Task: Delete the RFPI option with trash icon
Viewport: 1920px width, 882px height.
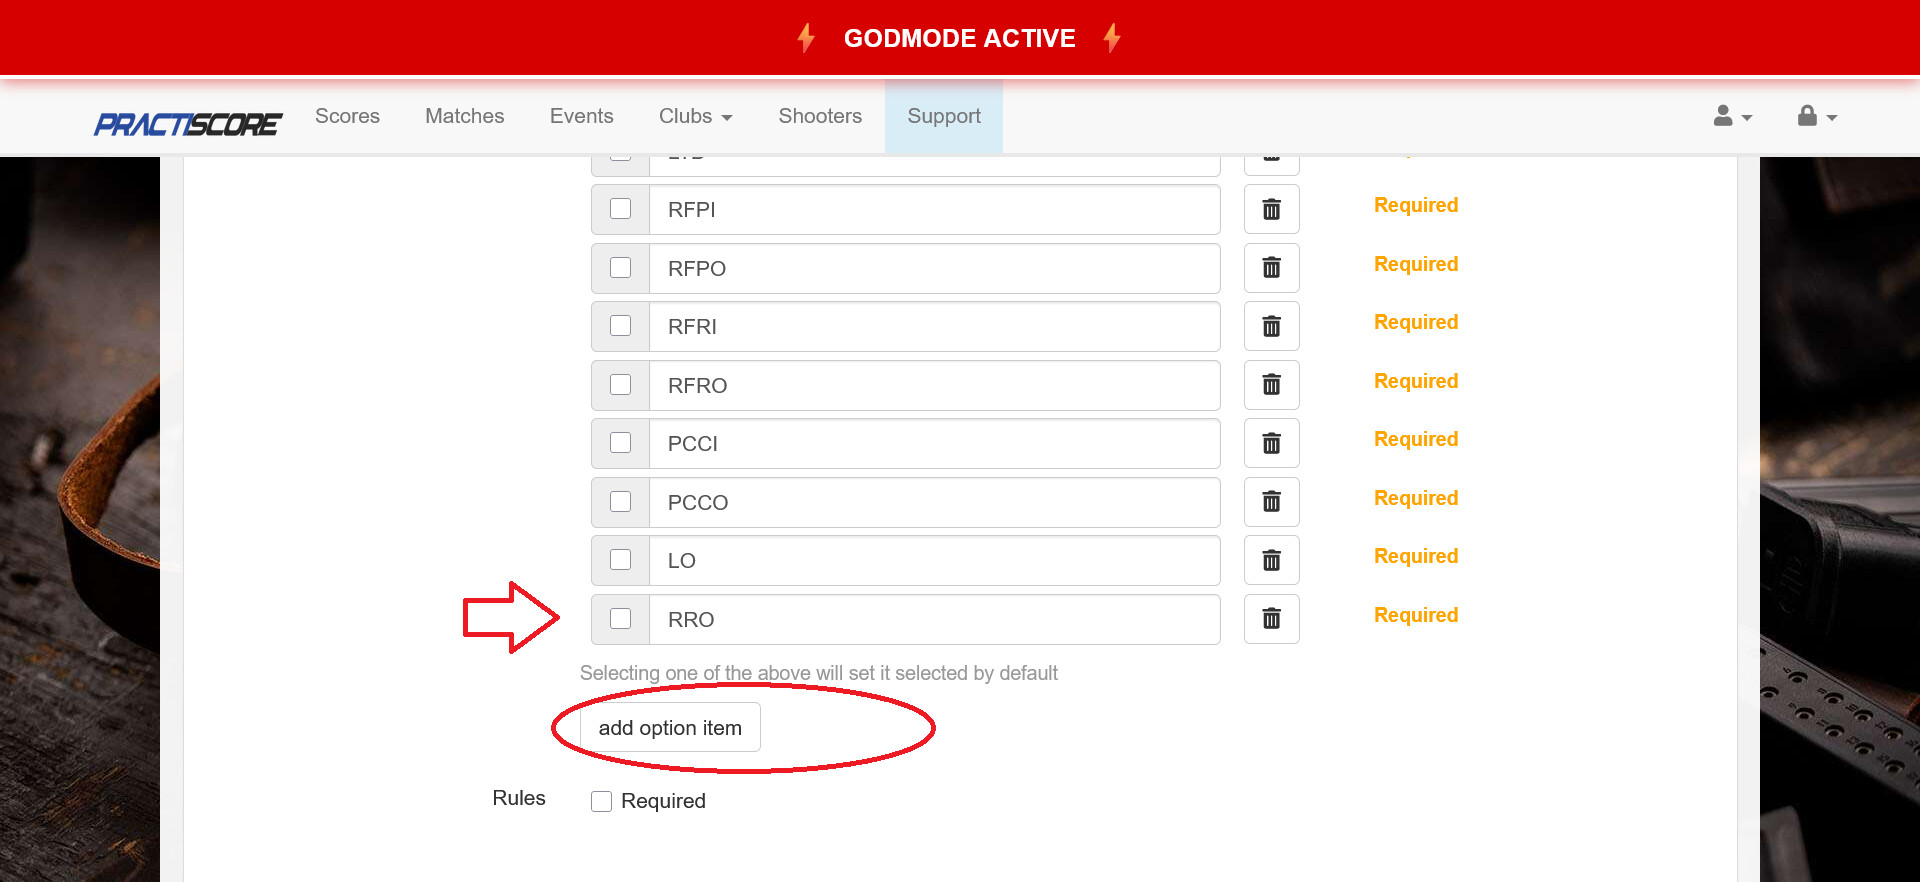Action: coord(1271,209)
